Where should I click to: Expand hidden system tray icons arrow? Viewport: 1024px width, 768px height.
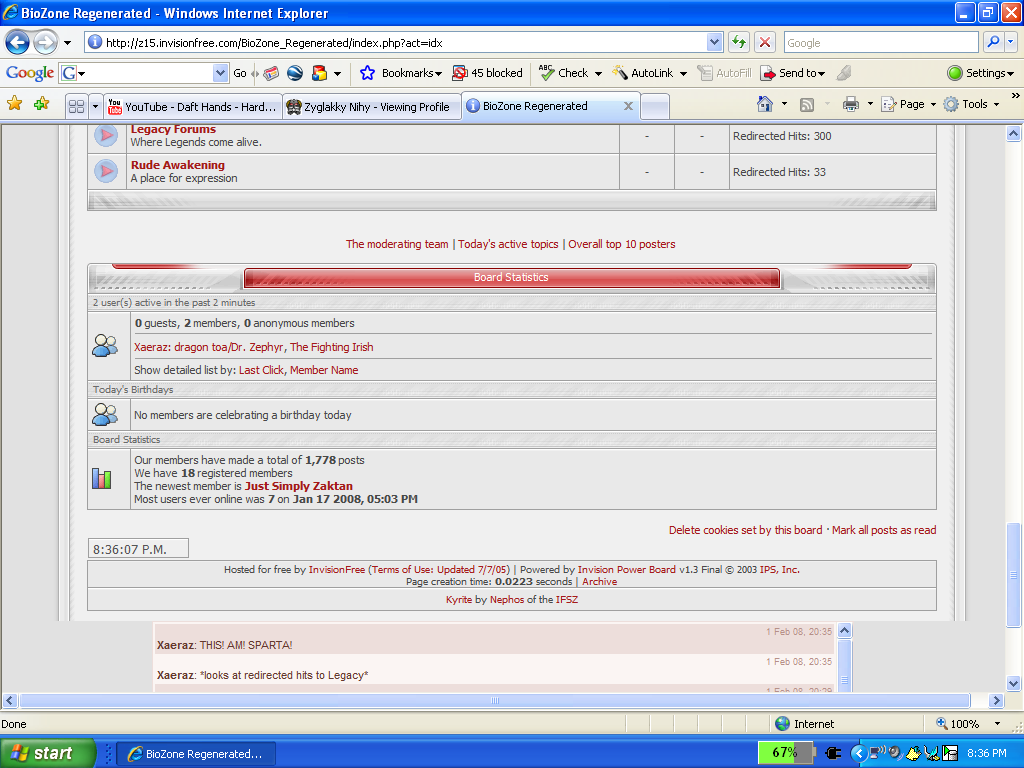tap(859, 754)
